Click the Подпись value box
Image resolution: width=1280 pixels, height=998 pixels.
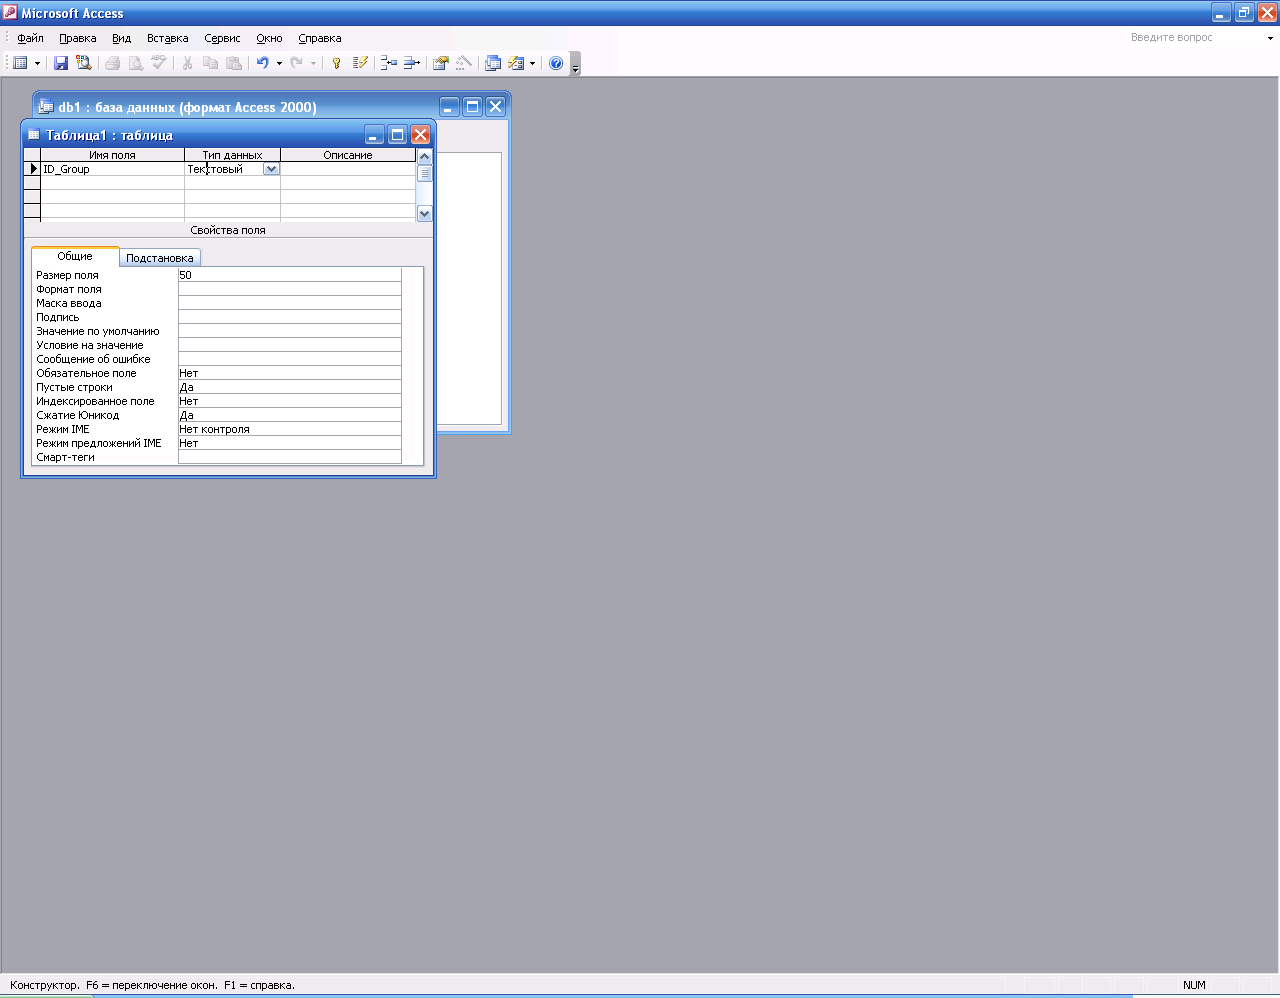click(290, 317)
